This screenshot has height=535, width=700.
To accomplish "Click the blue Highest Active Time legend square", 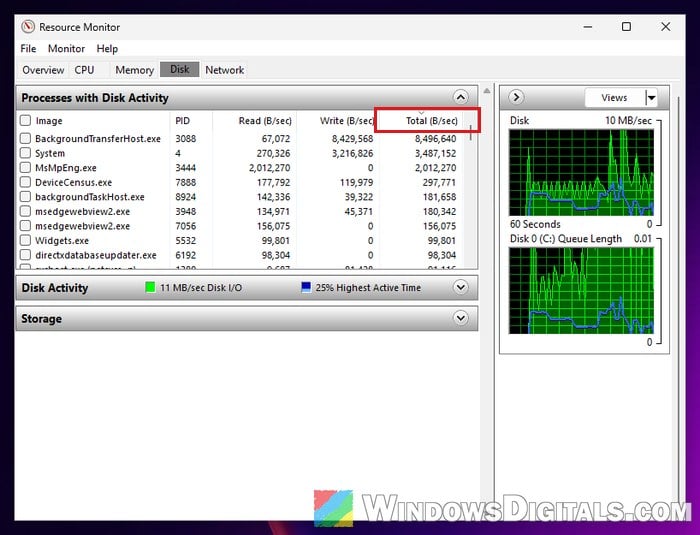I will 306,287.
